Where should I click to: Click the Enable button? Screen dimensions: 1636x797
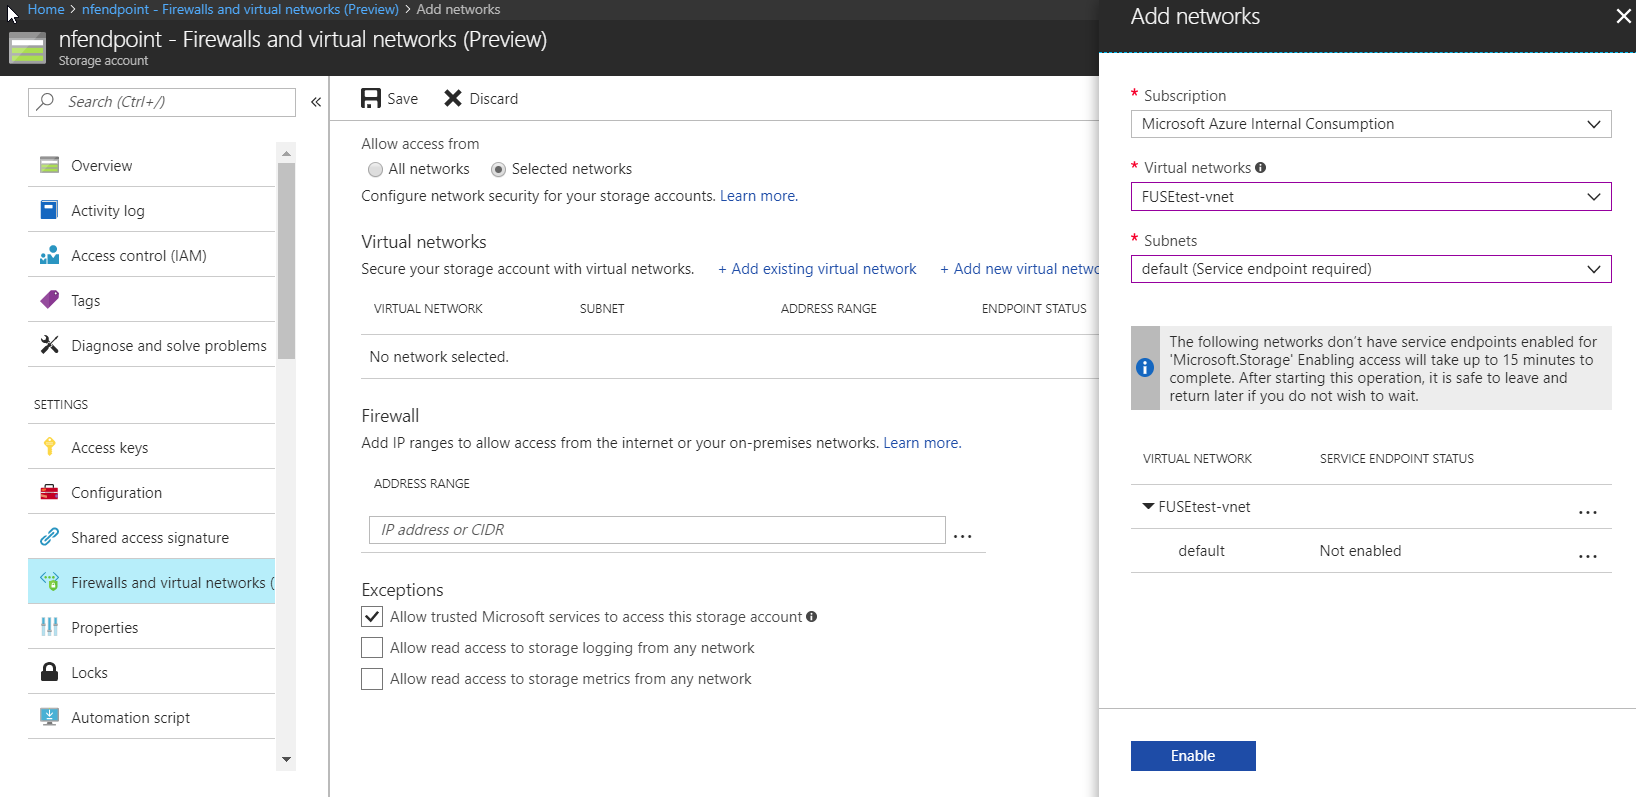1193,756
